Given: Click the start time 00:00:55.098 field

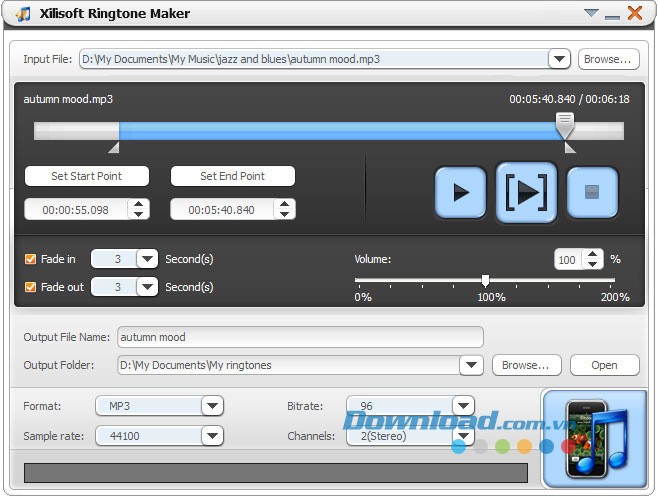Looking at the screenshot, I should [76, 209].
